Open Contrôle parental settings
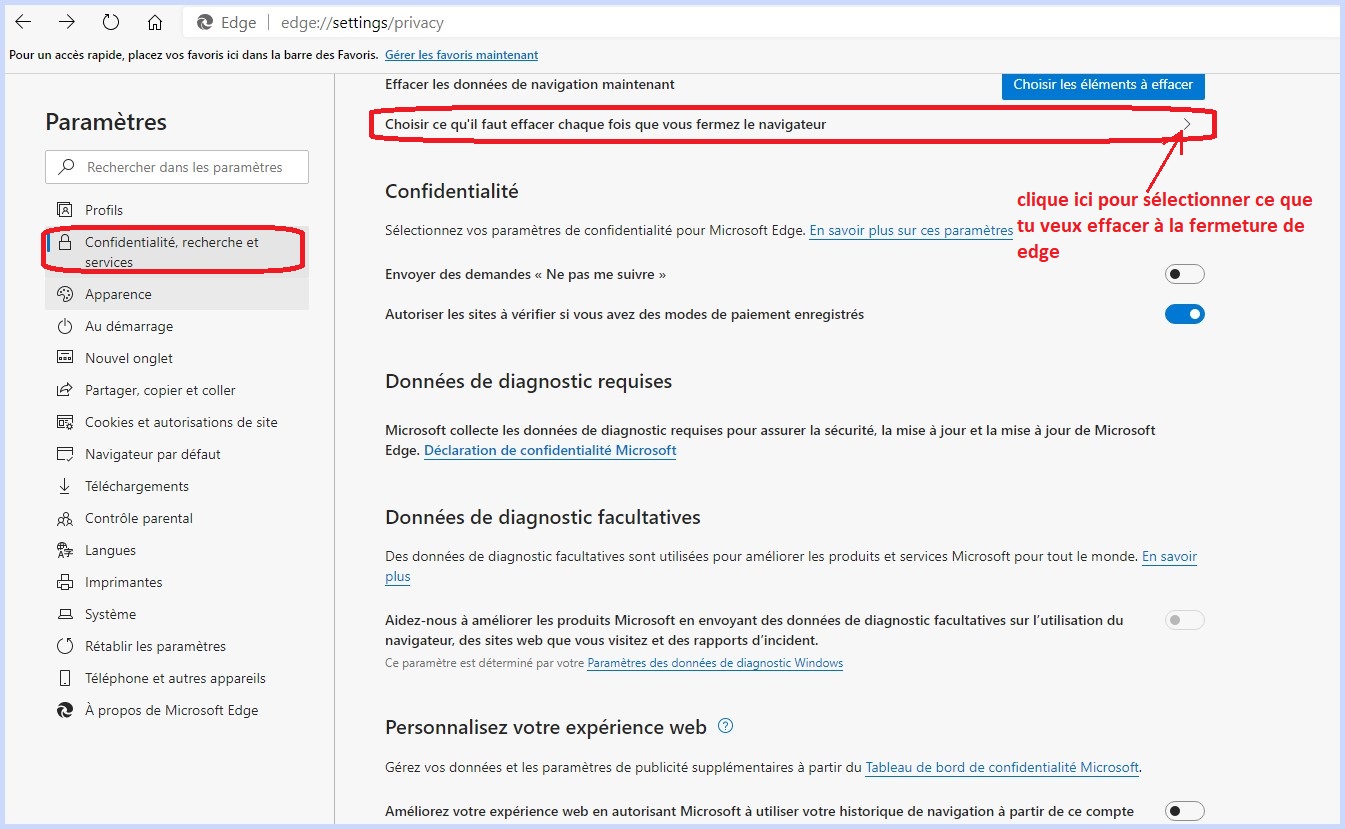This screenshot has width=1345, height=829. click(x=177, y=518)
